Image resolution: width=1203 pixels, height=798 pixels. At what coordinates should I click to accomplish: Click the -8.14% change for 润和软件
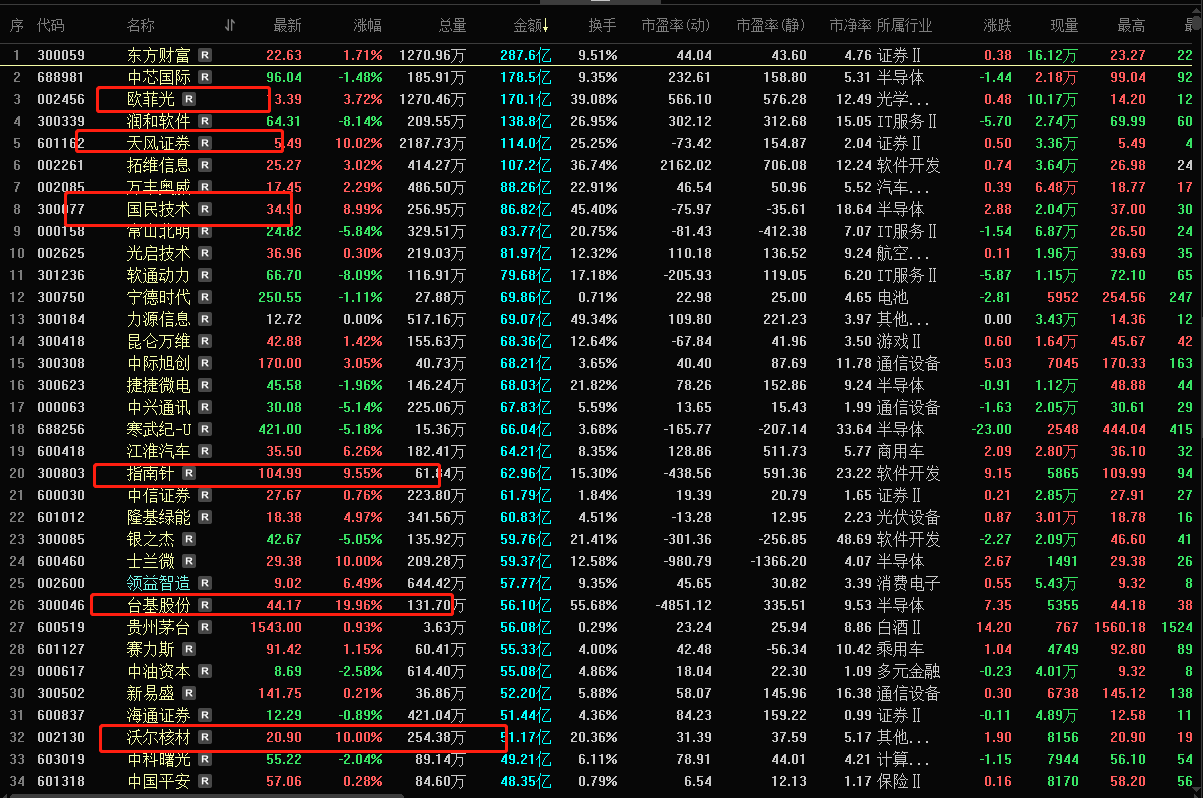tap(359, 121)
